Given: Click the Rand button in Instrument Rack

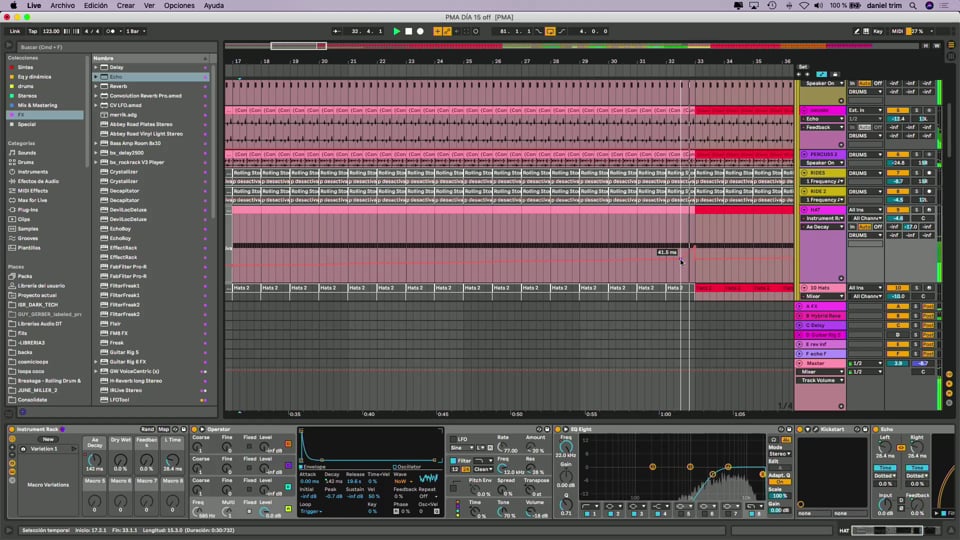Looking at the screenshot, I should click(148, 429).
